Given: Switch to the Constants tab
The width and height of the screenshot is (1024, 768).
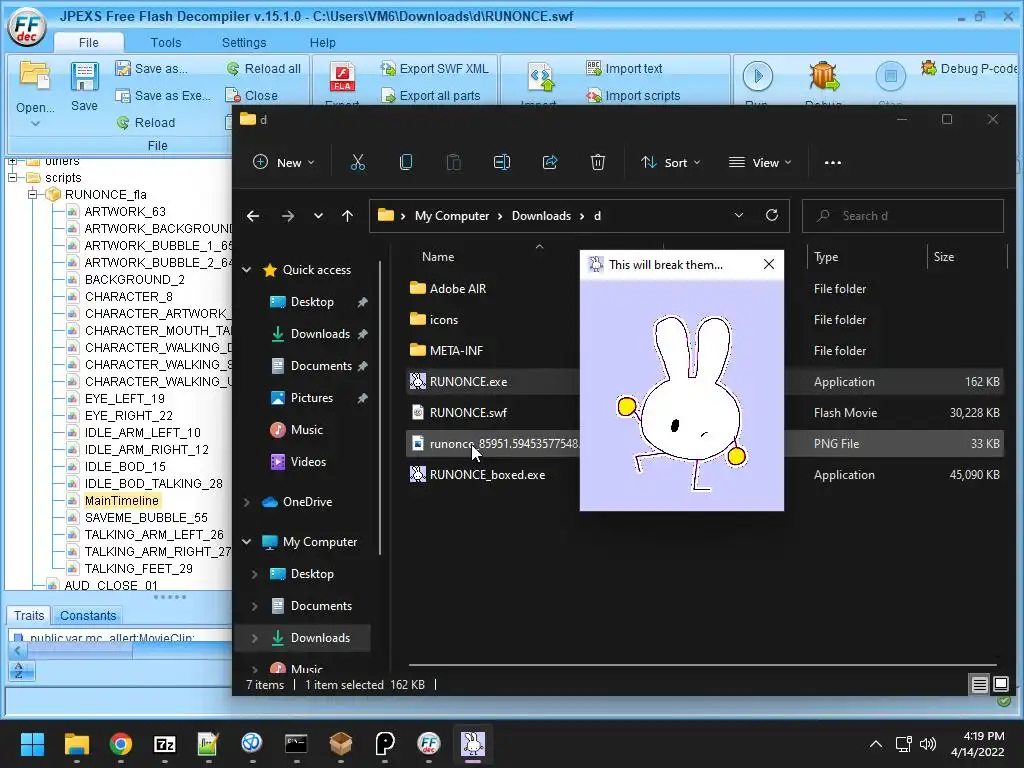Looking at the screenshot, I should pos(88,615).
